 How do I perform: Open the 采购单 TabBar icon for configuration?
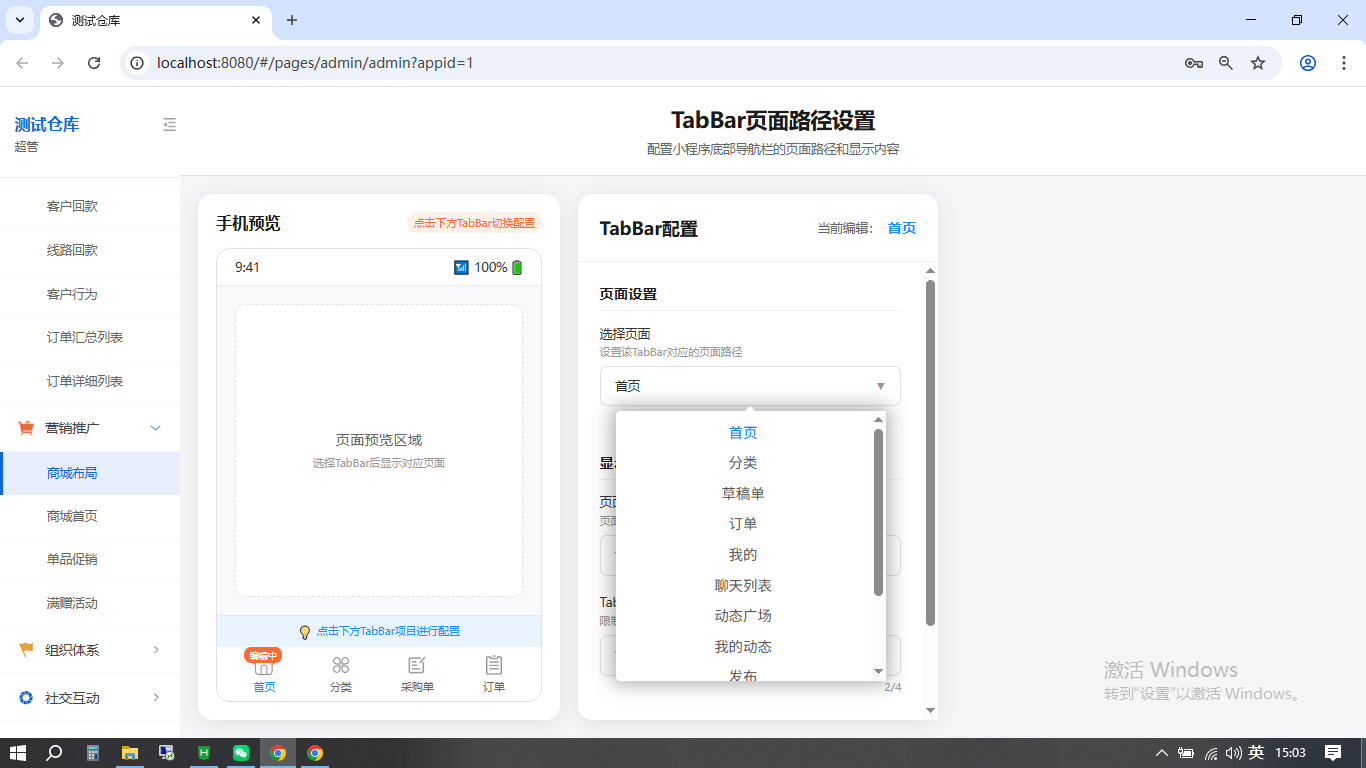coord(417,663)
